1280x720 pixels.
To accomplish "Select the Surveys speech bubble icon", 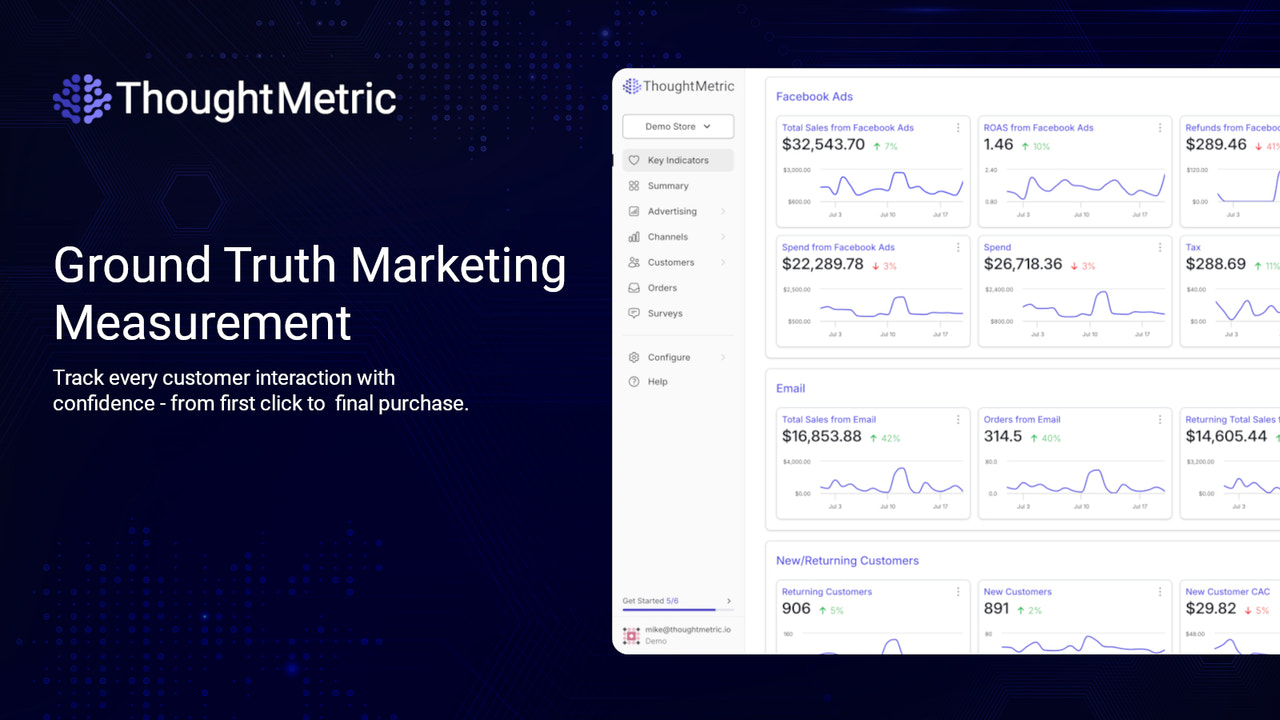I will [x=634, y=313].
